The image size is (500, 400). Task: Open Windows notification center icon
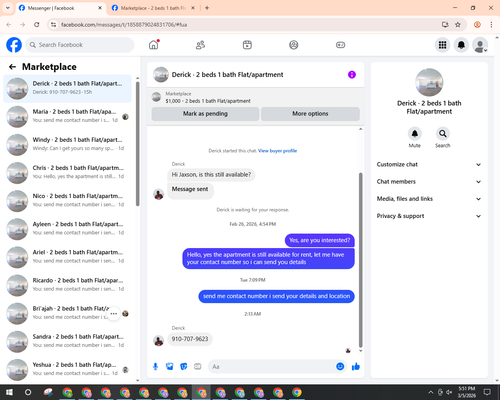tap(487, 392)
